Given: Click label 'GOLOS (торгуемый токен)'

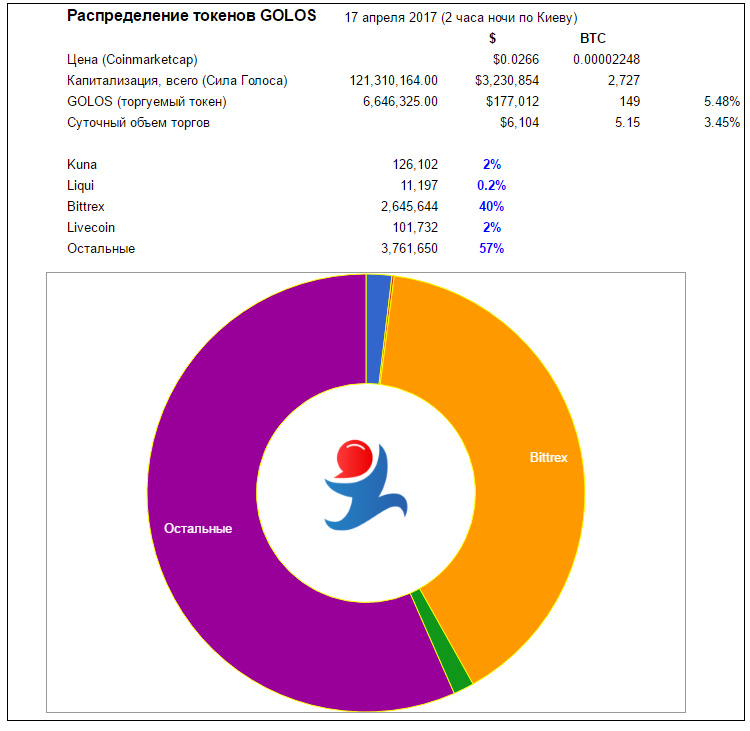Looking at the screenshot, I should 147,102.
